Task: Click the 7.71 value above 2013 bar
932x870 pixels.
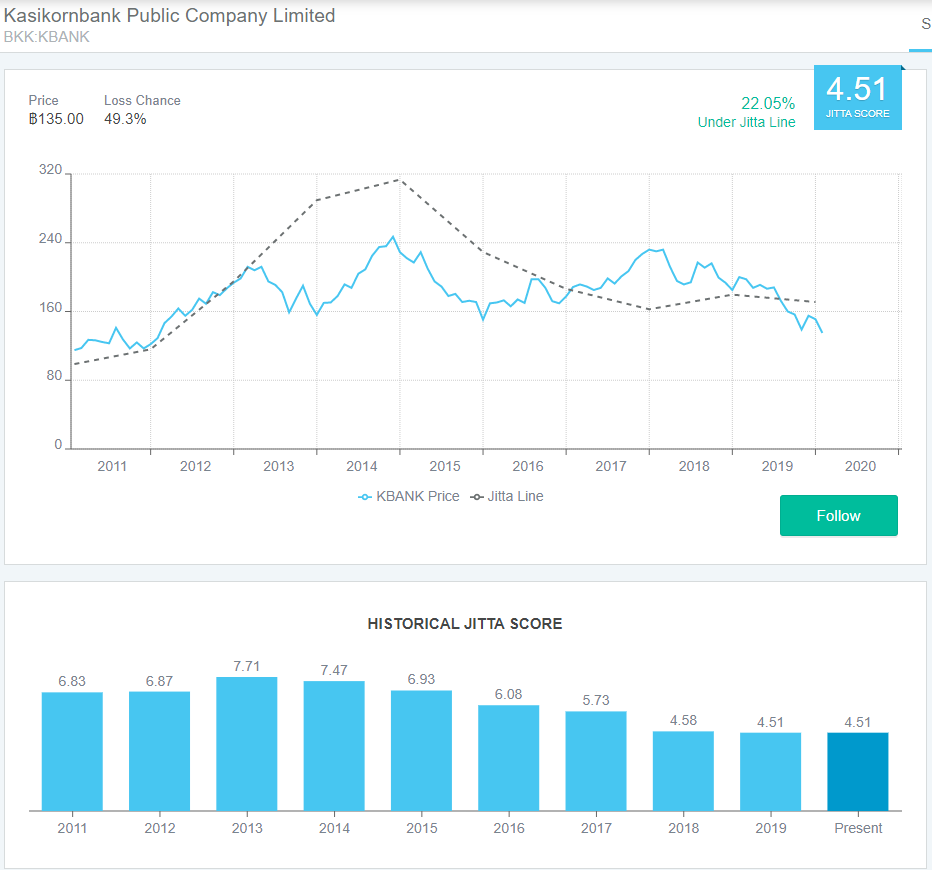Action: click(x=247, y=666)
